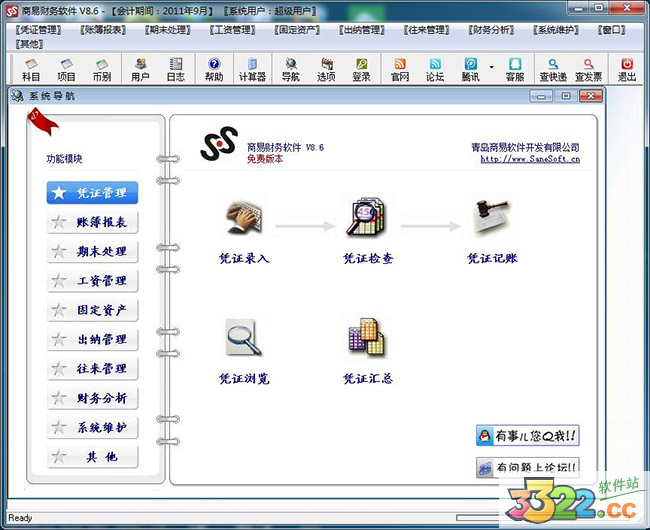Open the 凭证浏览 voucher browse icon
The width and height of the screenshot is (650, 530).
(x=244, y=337)
